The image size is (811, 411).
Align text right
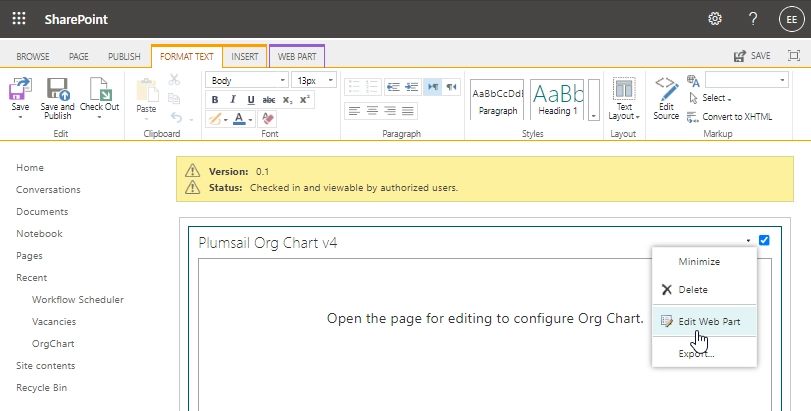click(390, 111)
